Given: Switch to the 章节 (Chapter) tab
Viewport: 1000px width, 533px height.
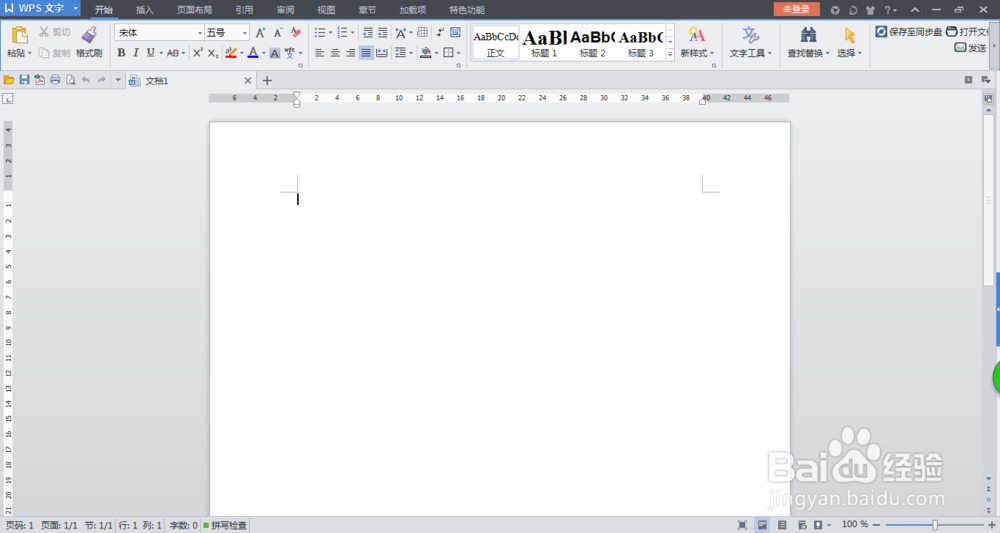Looking at the screenshot, I should point(367,10).
